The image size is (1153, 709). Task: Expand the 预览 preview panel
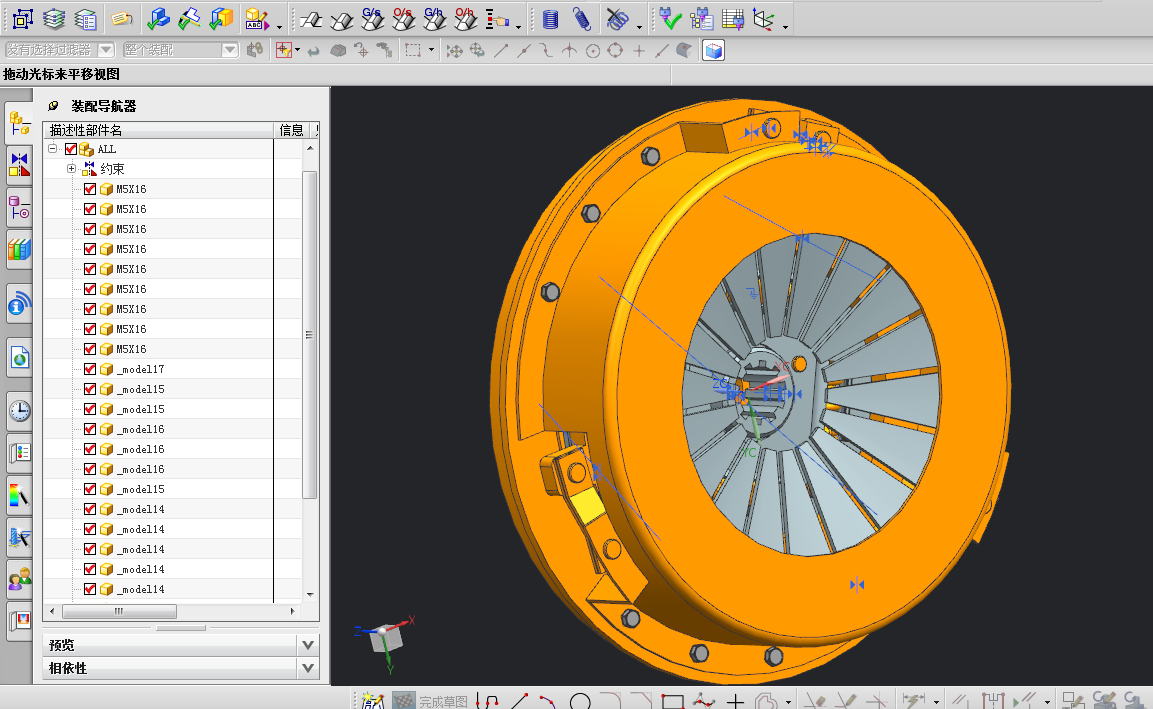(x=308, y=645)
